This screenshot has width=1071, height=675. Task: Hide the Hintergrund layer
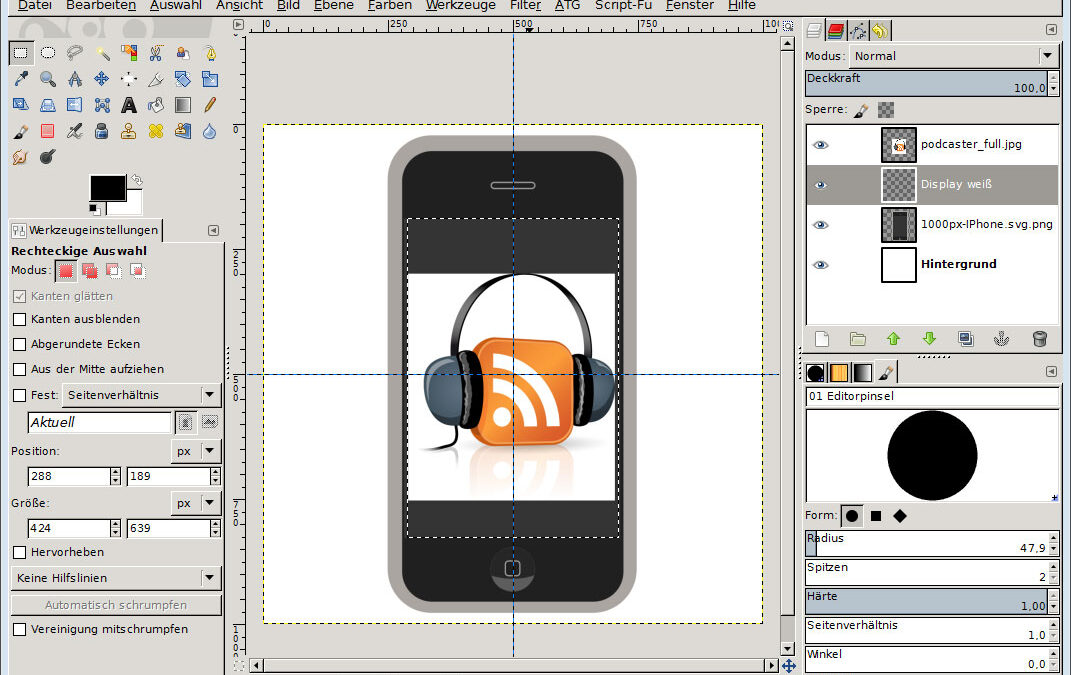[x=820, y=265]
